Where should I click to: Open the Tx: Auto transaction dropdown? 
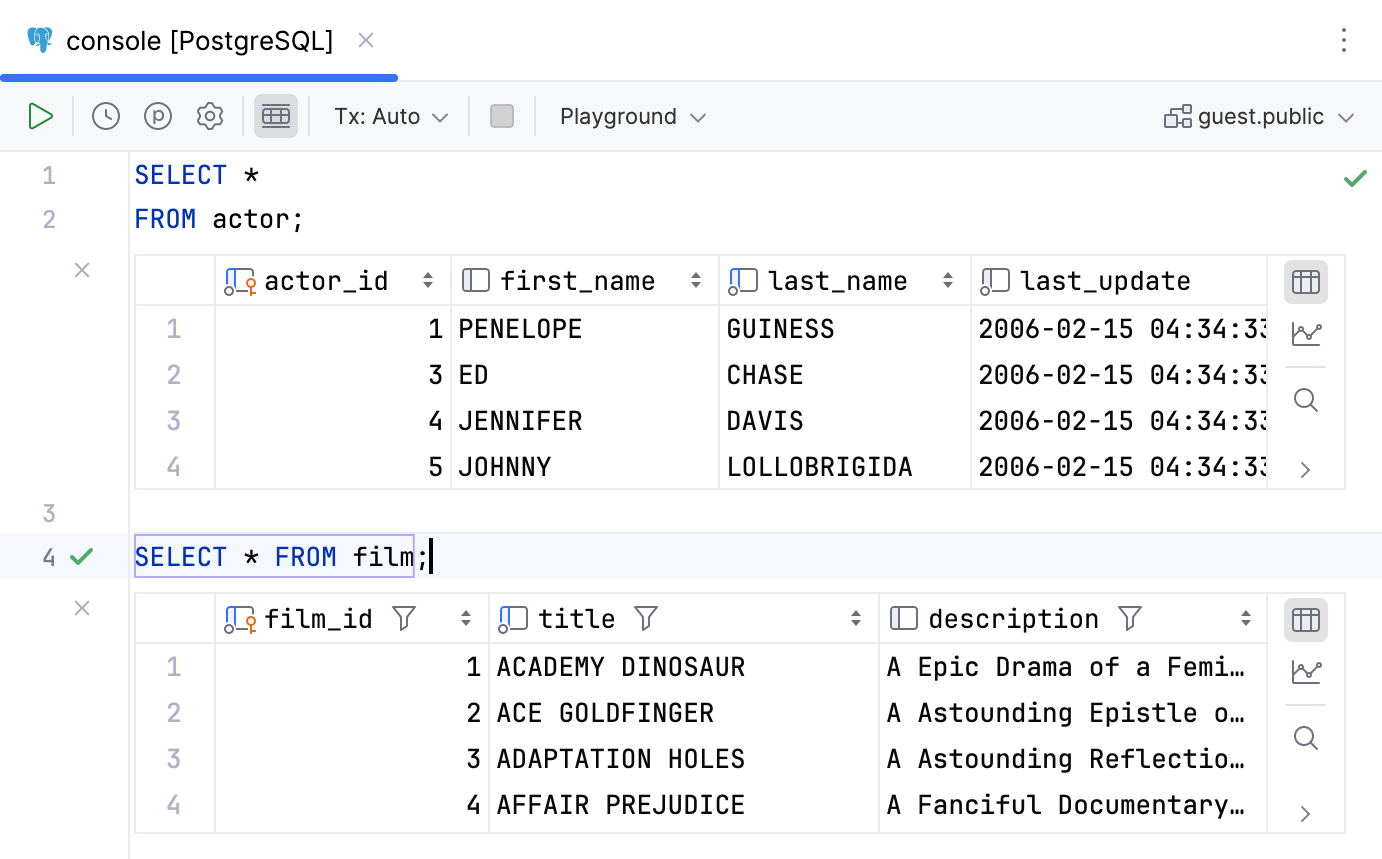click(390, 116)
